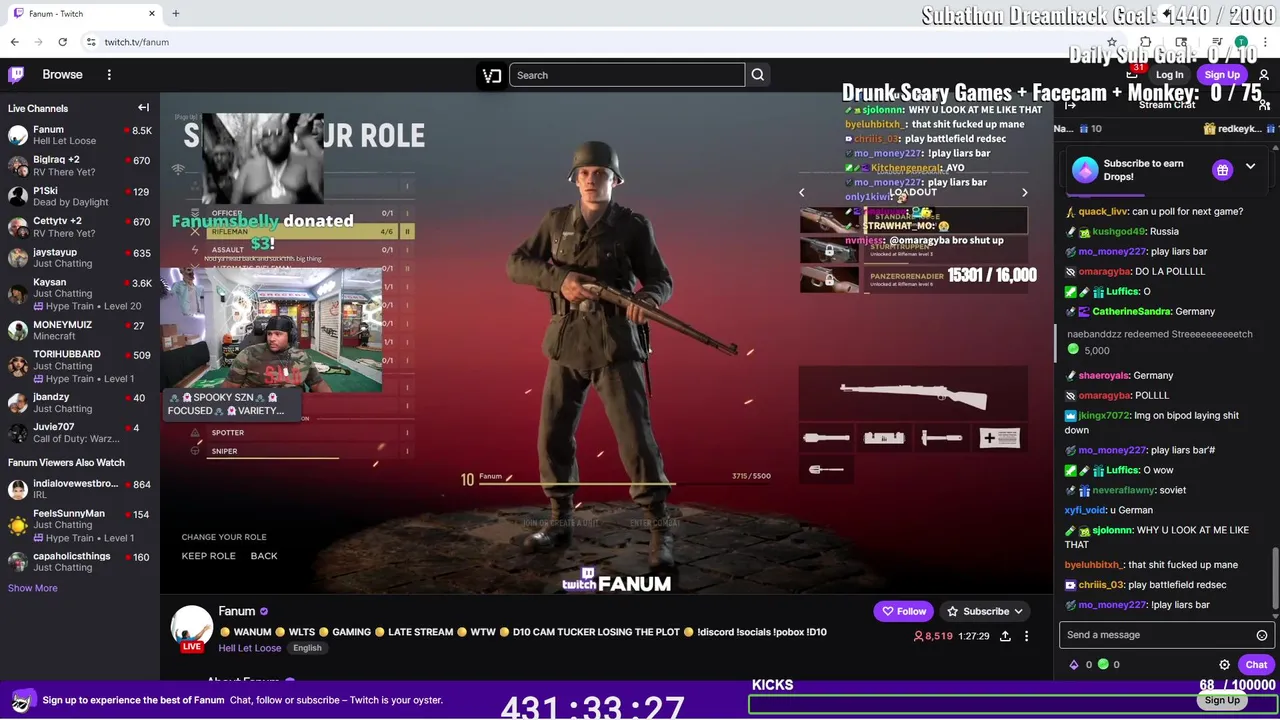Open chat emote picker icon
This screenshot has height=720, width=1280.
pyautogui.click(x=1262, y=635)
